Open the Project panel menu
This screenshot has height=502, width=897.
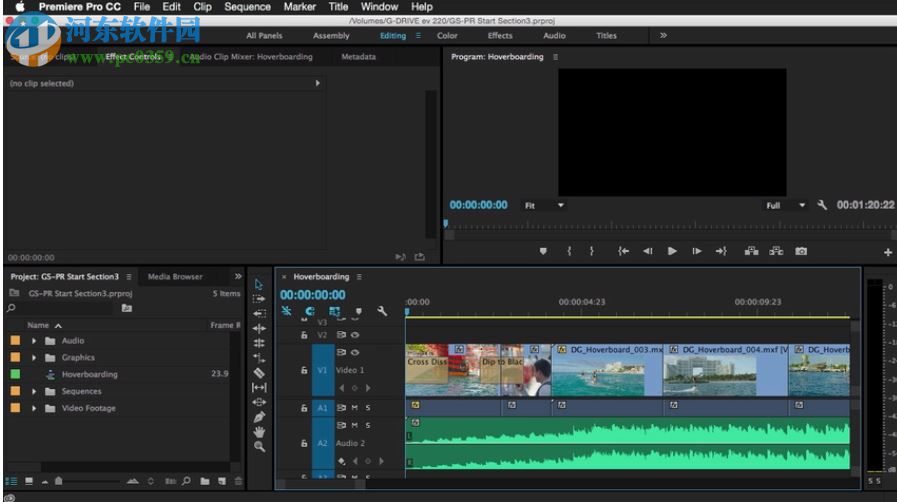coord(129,277)
